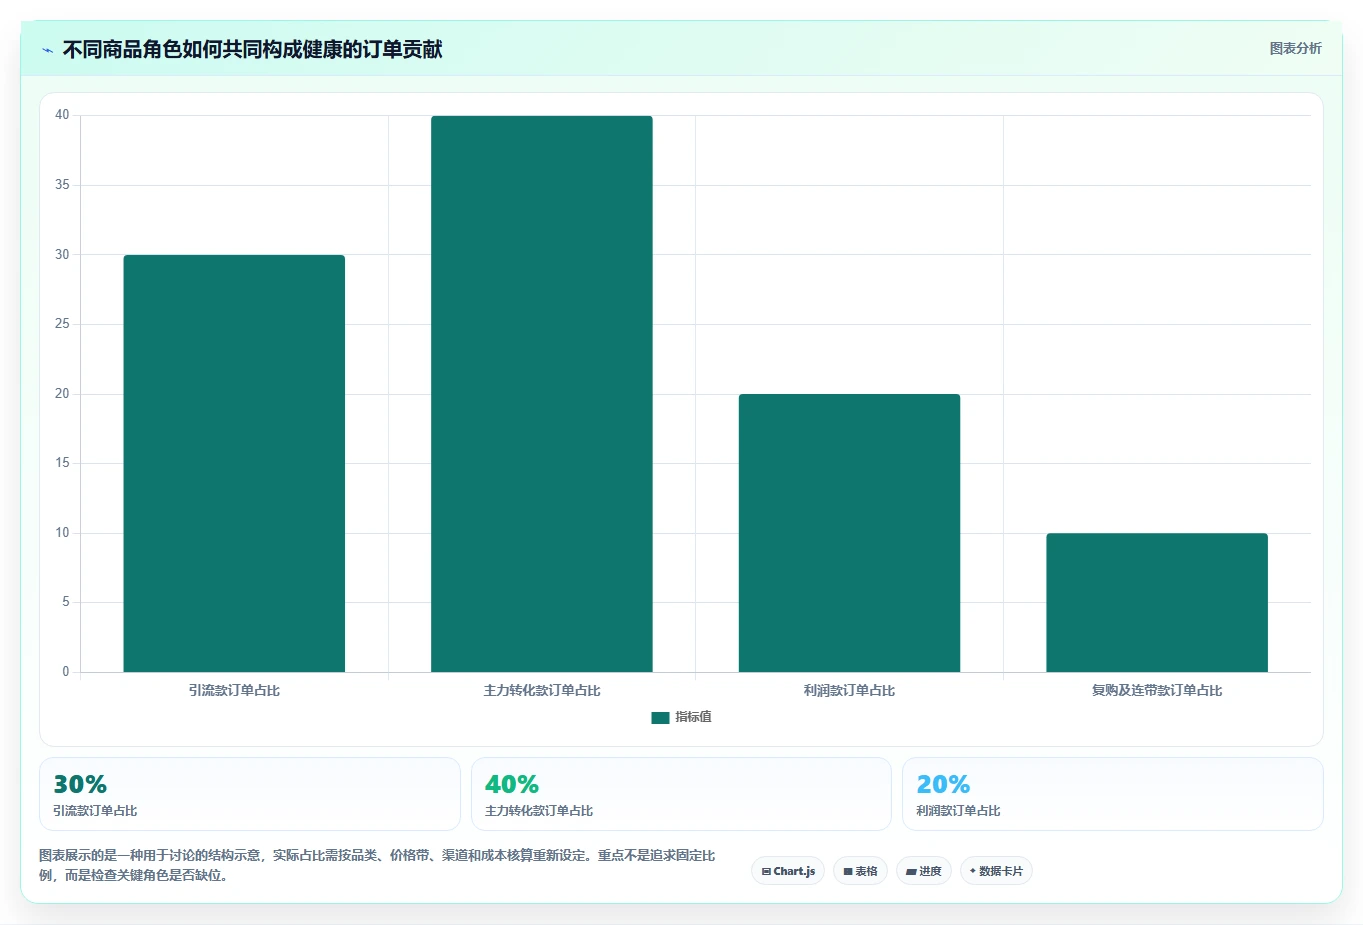
Task: Click the lightning icon beside the chart title
Action: point(47,50)
